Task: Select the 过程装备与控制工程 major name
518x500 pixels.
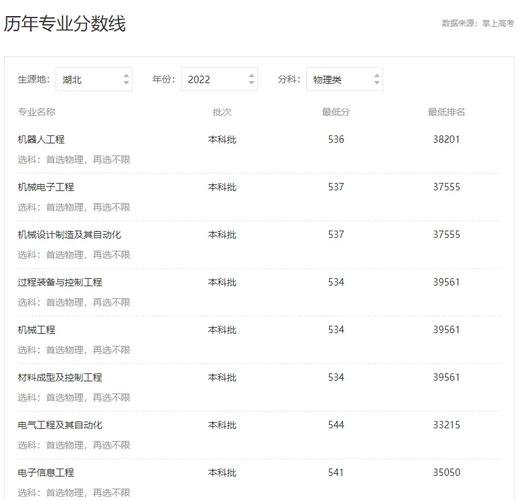Action: point(60,282)
